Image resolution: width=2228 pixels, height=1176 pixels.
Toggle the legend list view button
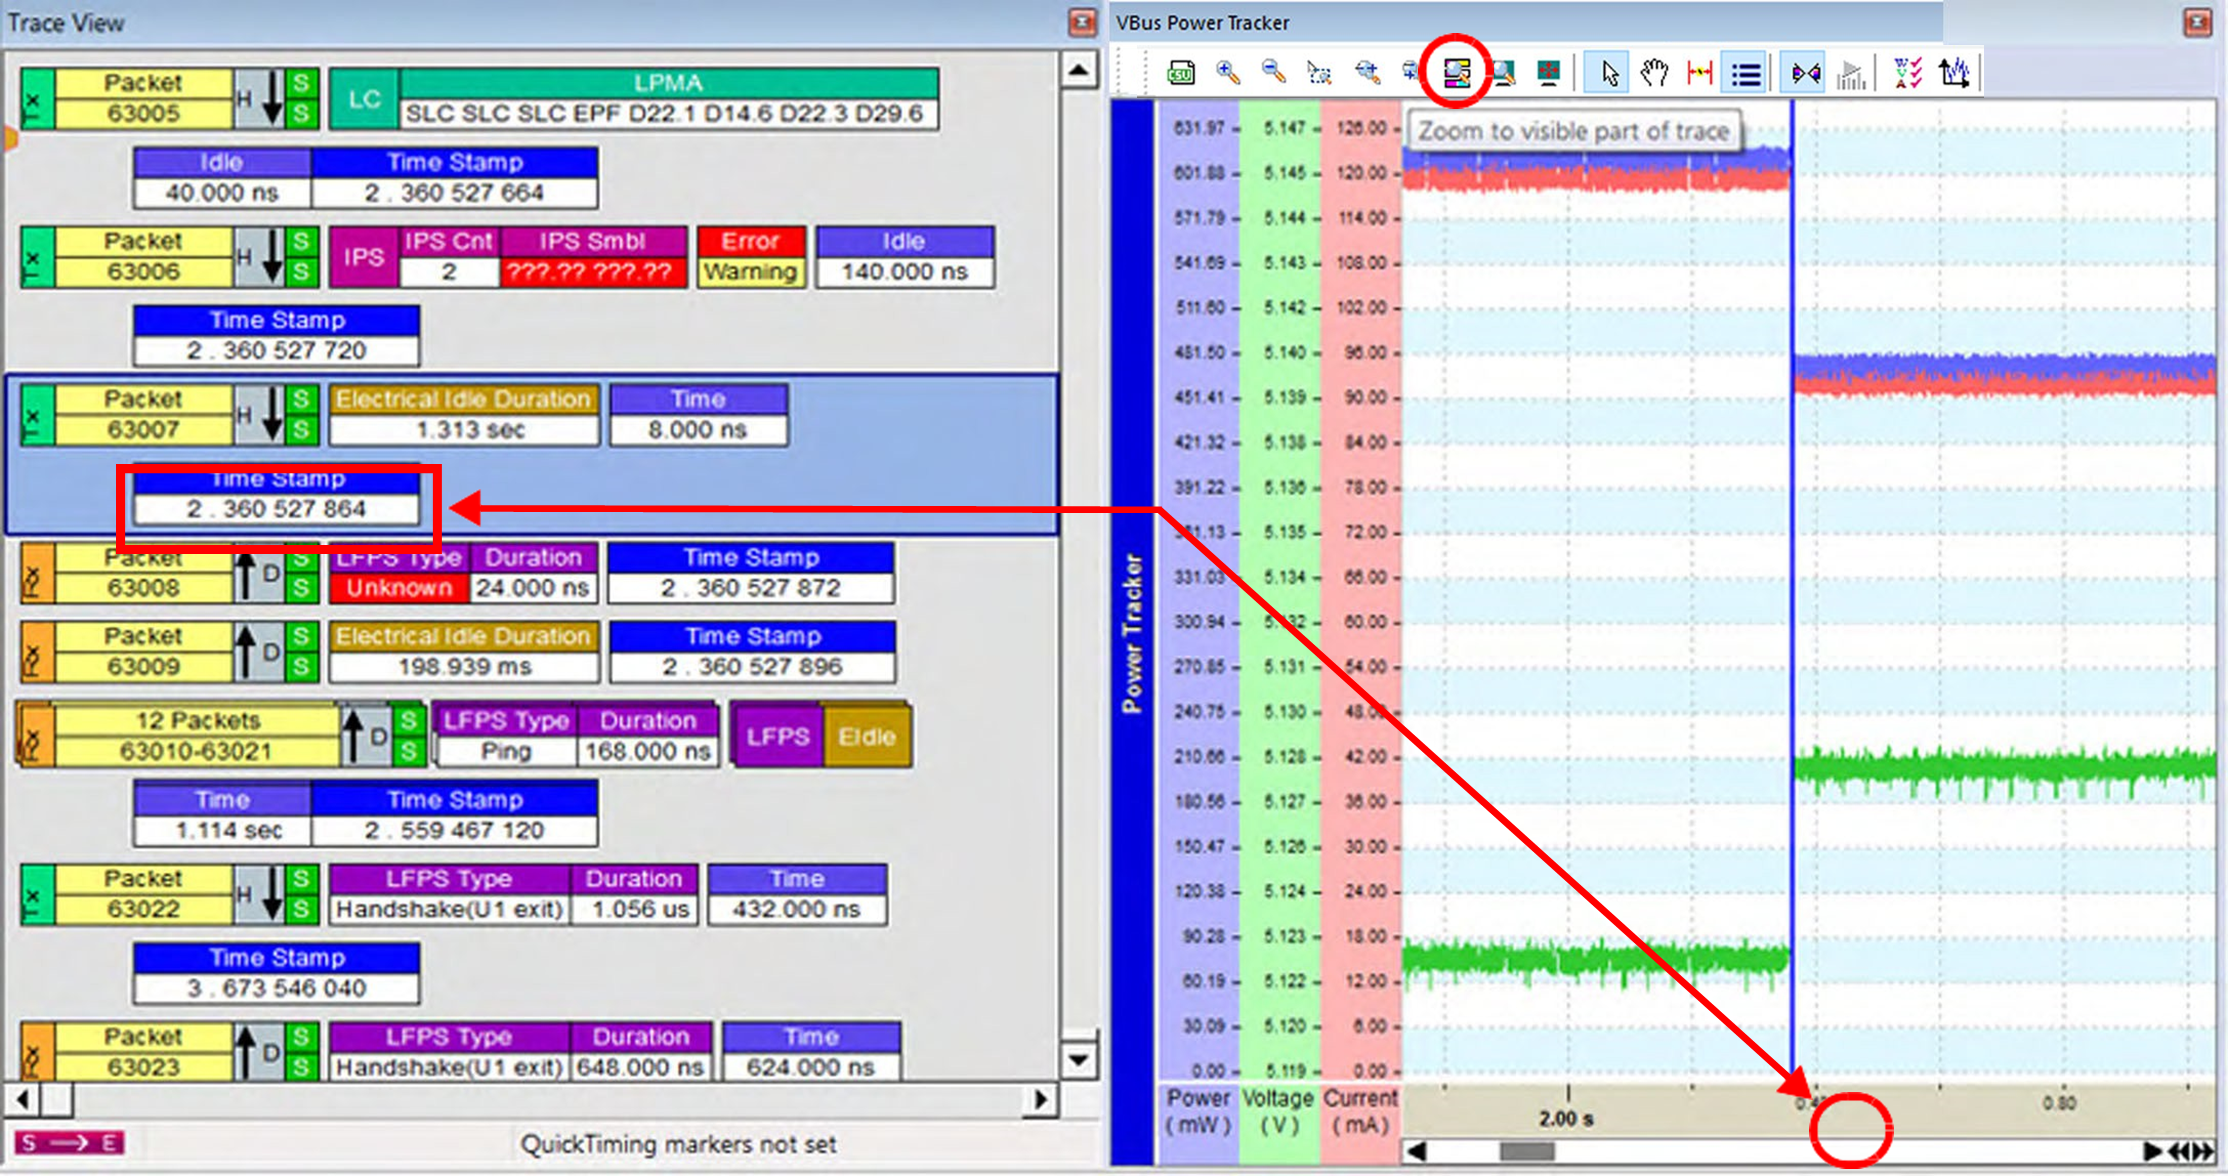coord(1746,73)
